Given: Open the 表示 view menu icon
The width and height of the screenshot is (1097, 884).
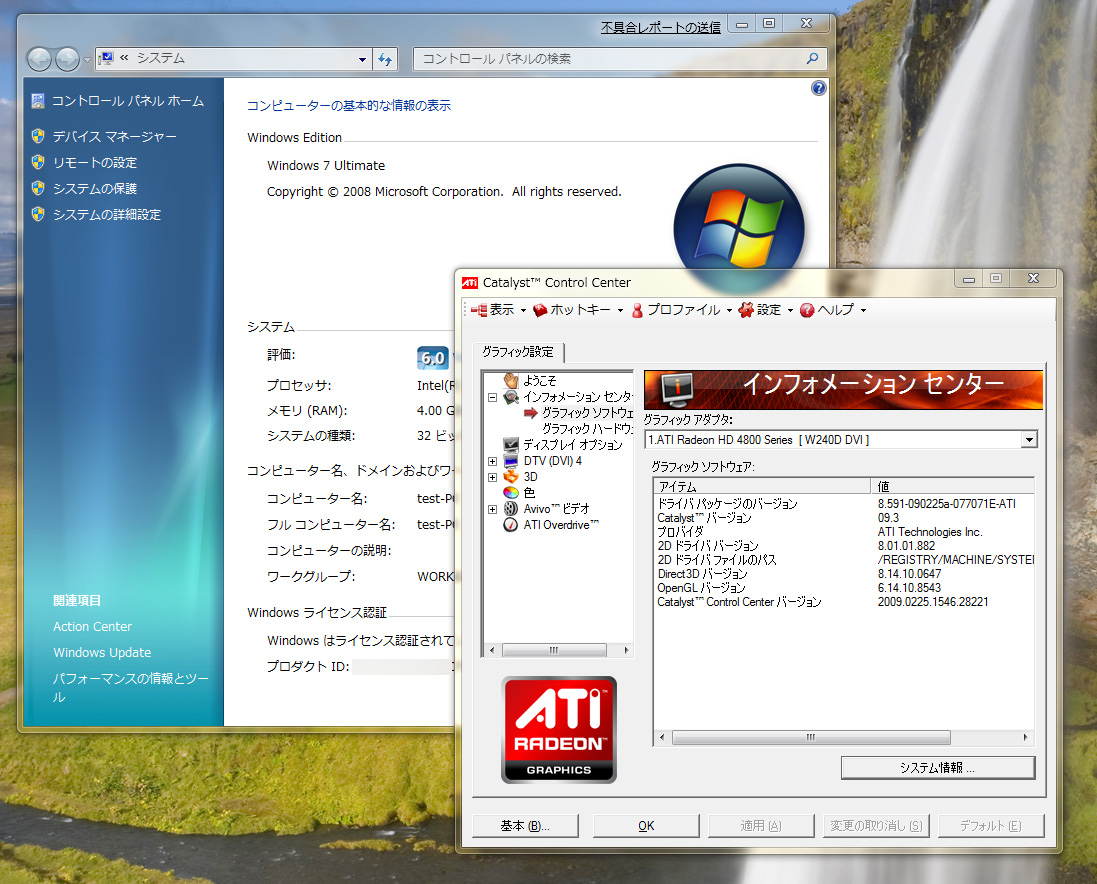Looking at the screenshot, I should click(x=479, y=310).
